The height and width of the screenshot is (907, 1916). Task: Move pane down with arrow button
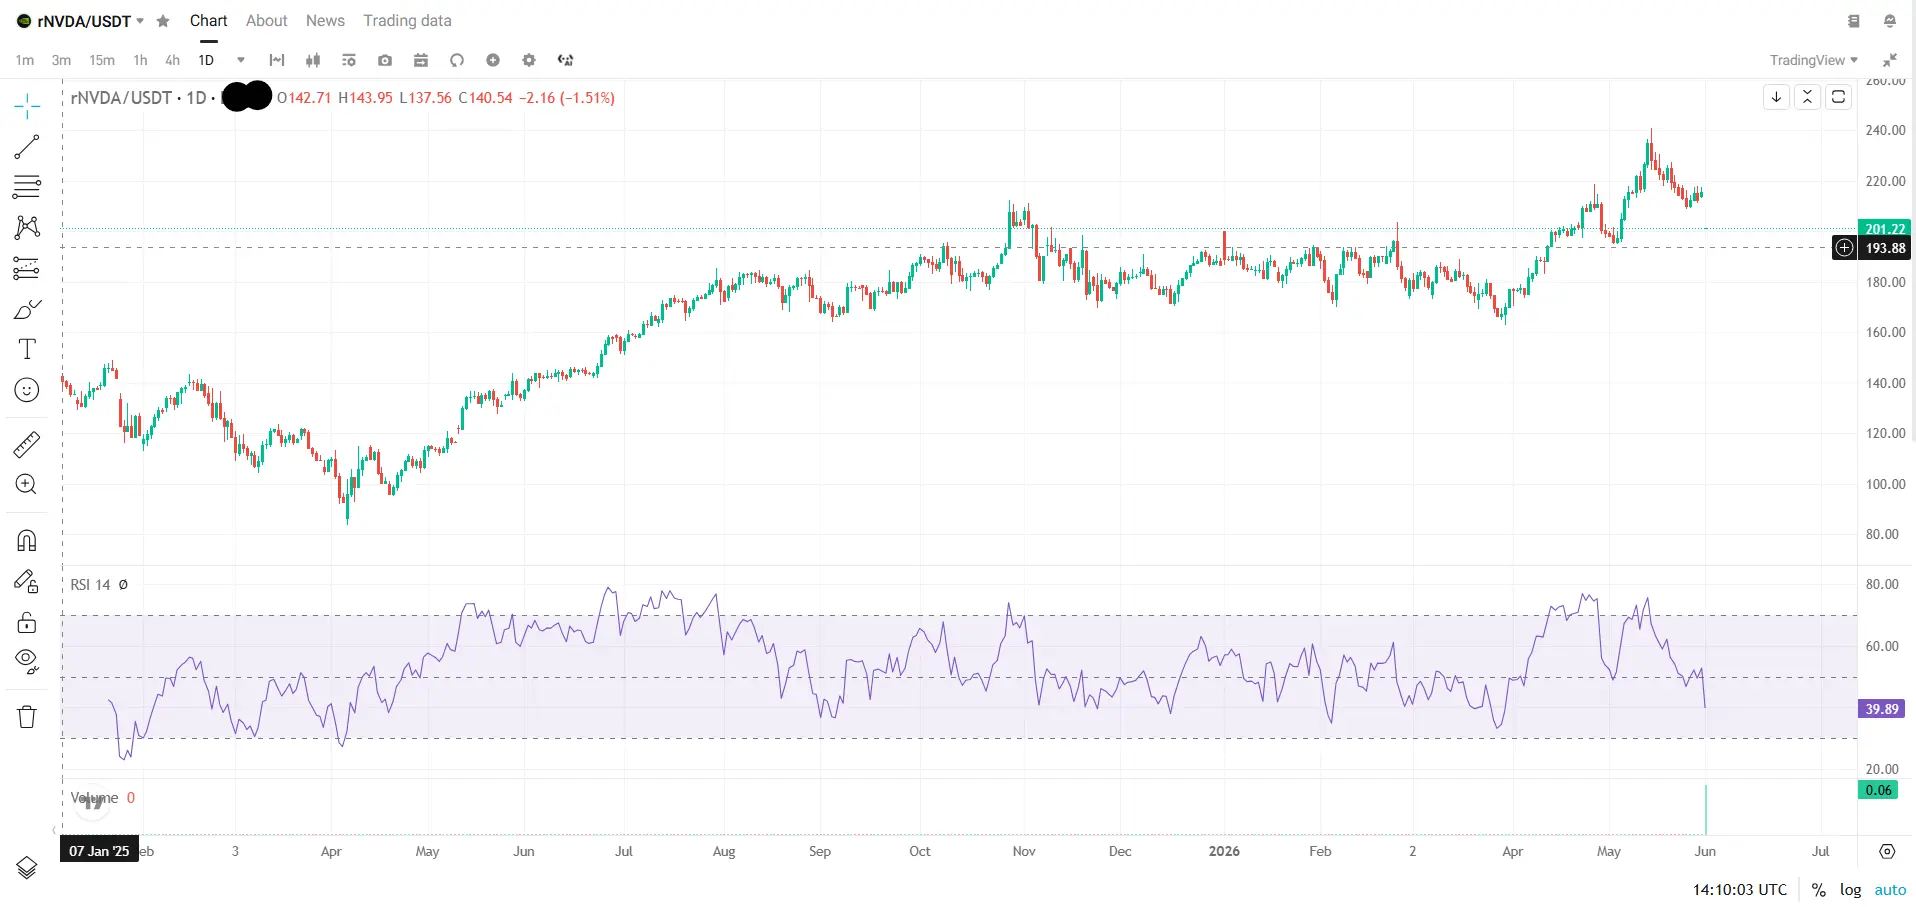[1776, 97]
